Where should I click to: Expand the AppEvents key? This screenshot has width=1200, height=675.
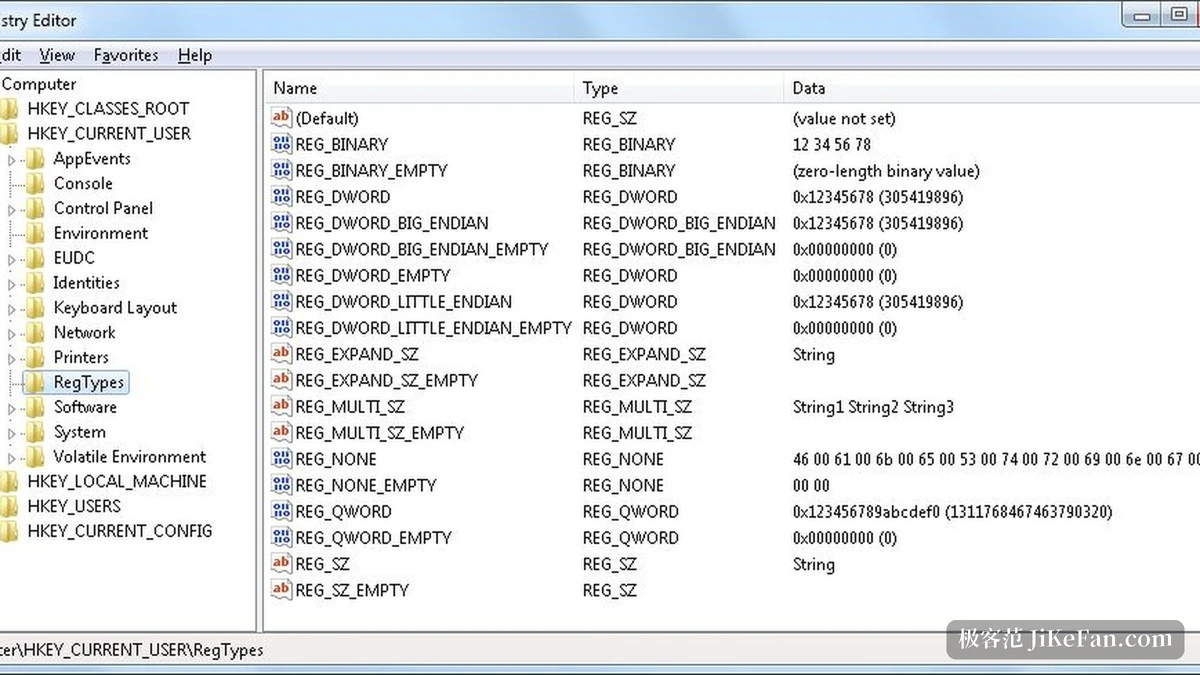(x=12, y=159)
